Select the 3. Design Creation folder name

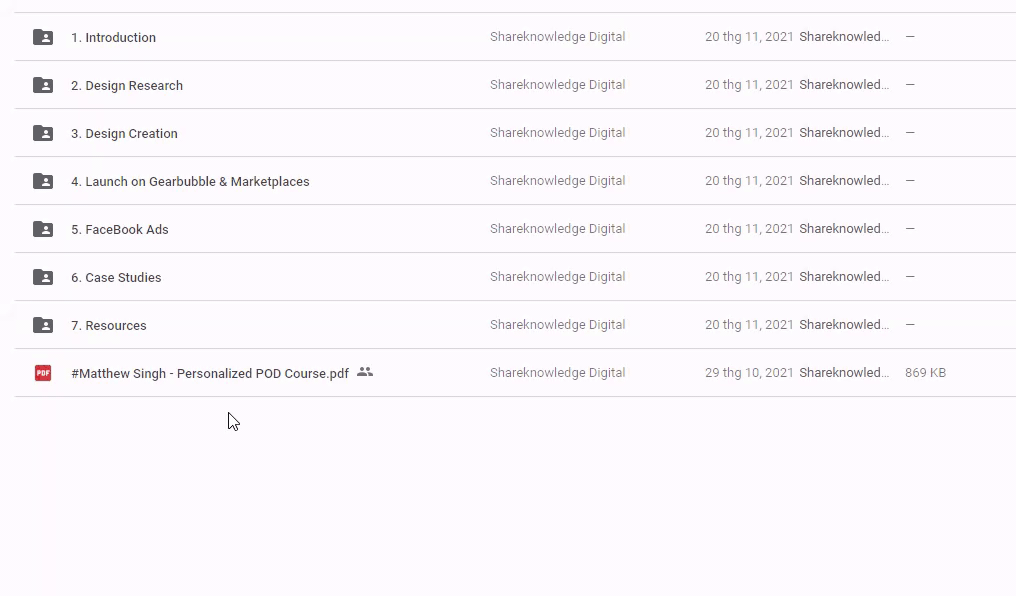124,134
